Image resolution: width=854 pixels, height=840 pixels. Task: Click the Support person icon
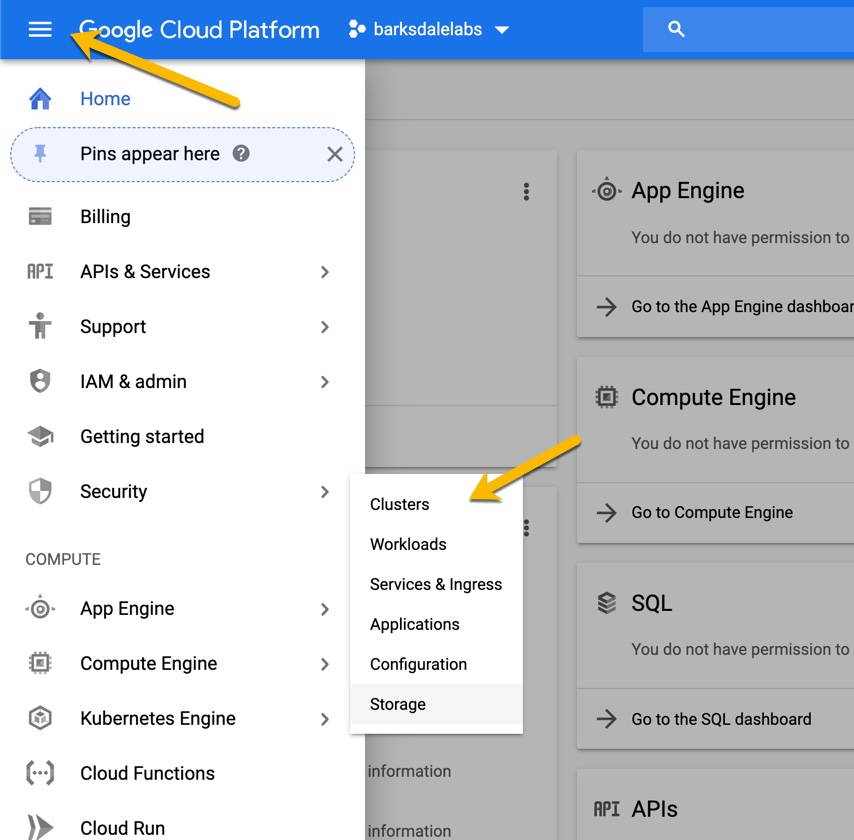pos(40,326)
